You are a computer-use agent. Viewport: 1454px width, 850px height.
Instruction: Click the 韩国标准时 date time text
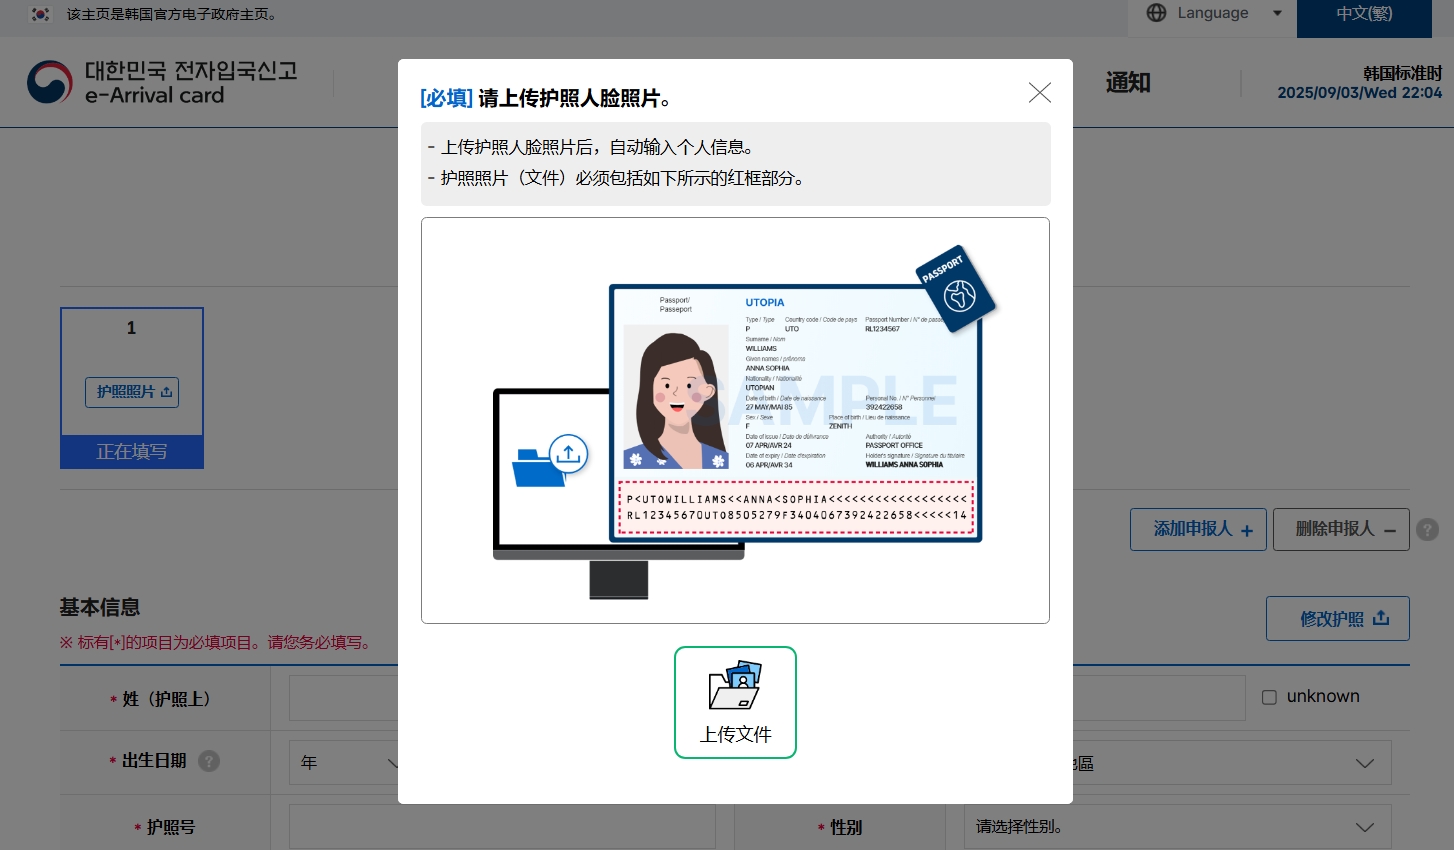(x=1360, y=83)
